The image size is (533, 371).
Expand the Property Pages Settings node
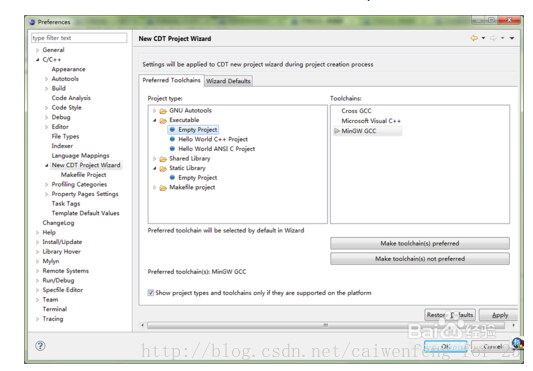click(x=47, y=194)
